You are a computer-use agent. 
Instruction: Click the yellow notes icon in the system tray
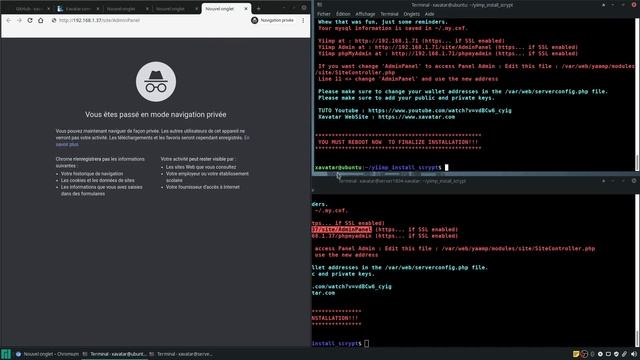point(576,354)
